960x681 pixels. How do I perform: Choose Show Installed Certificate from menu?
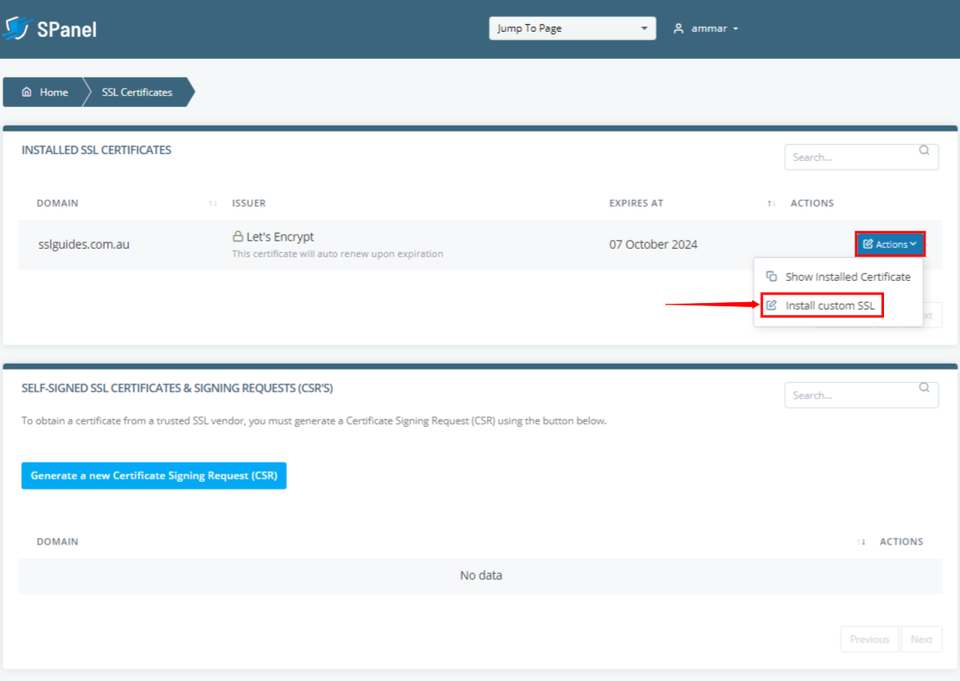[x=847, y=276]
